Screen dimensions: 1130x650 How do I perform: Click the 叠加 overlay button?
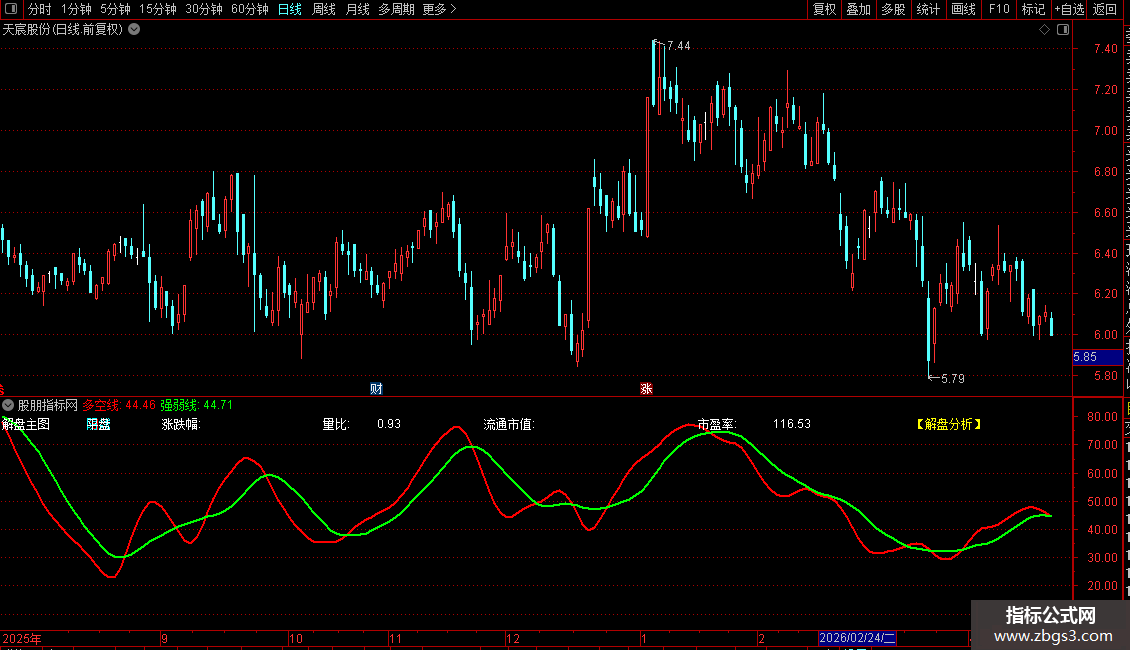[x=859, y=9]
